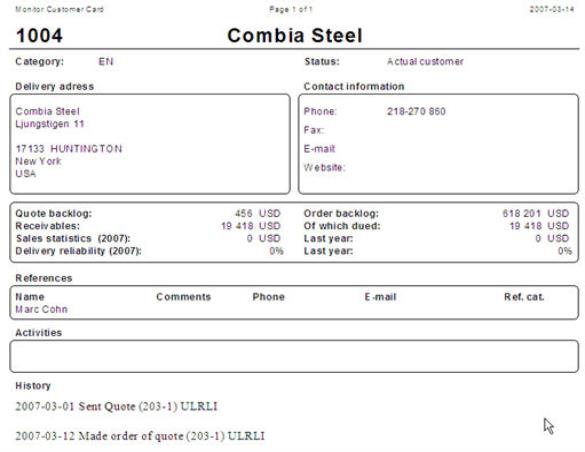Click the 17133 HUNTINGTON address line
Viewport: 585px width, 452px height.
[x=69, y=149]
